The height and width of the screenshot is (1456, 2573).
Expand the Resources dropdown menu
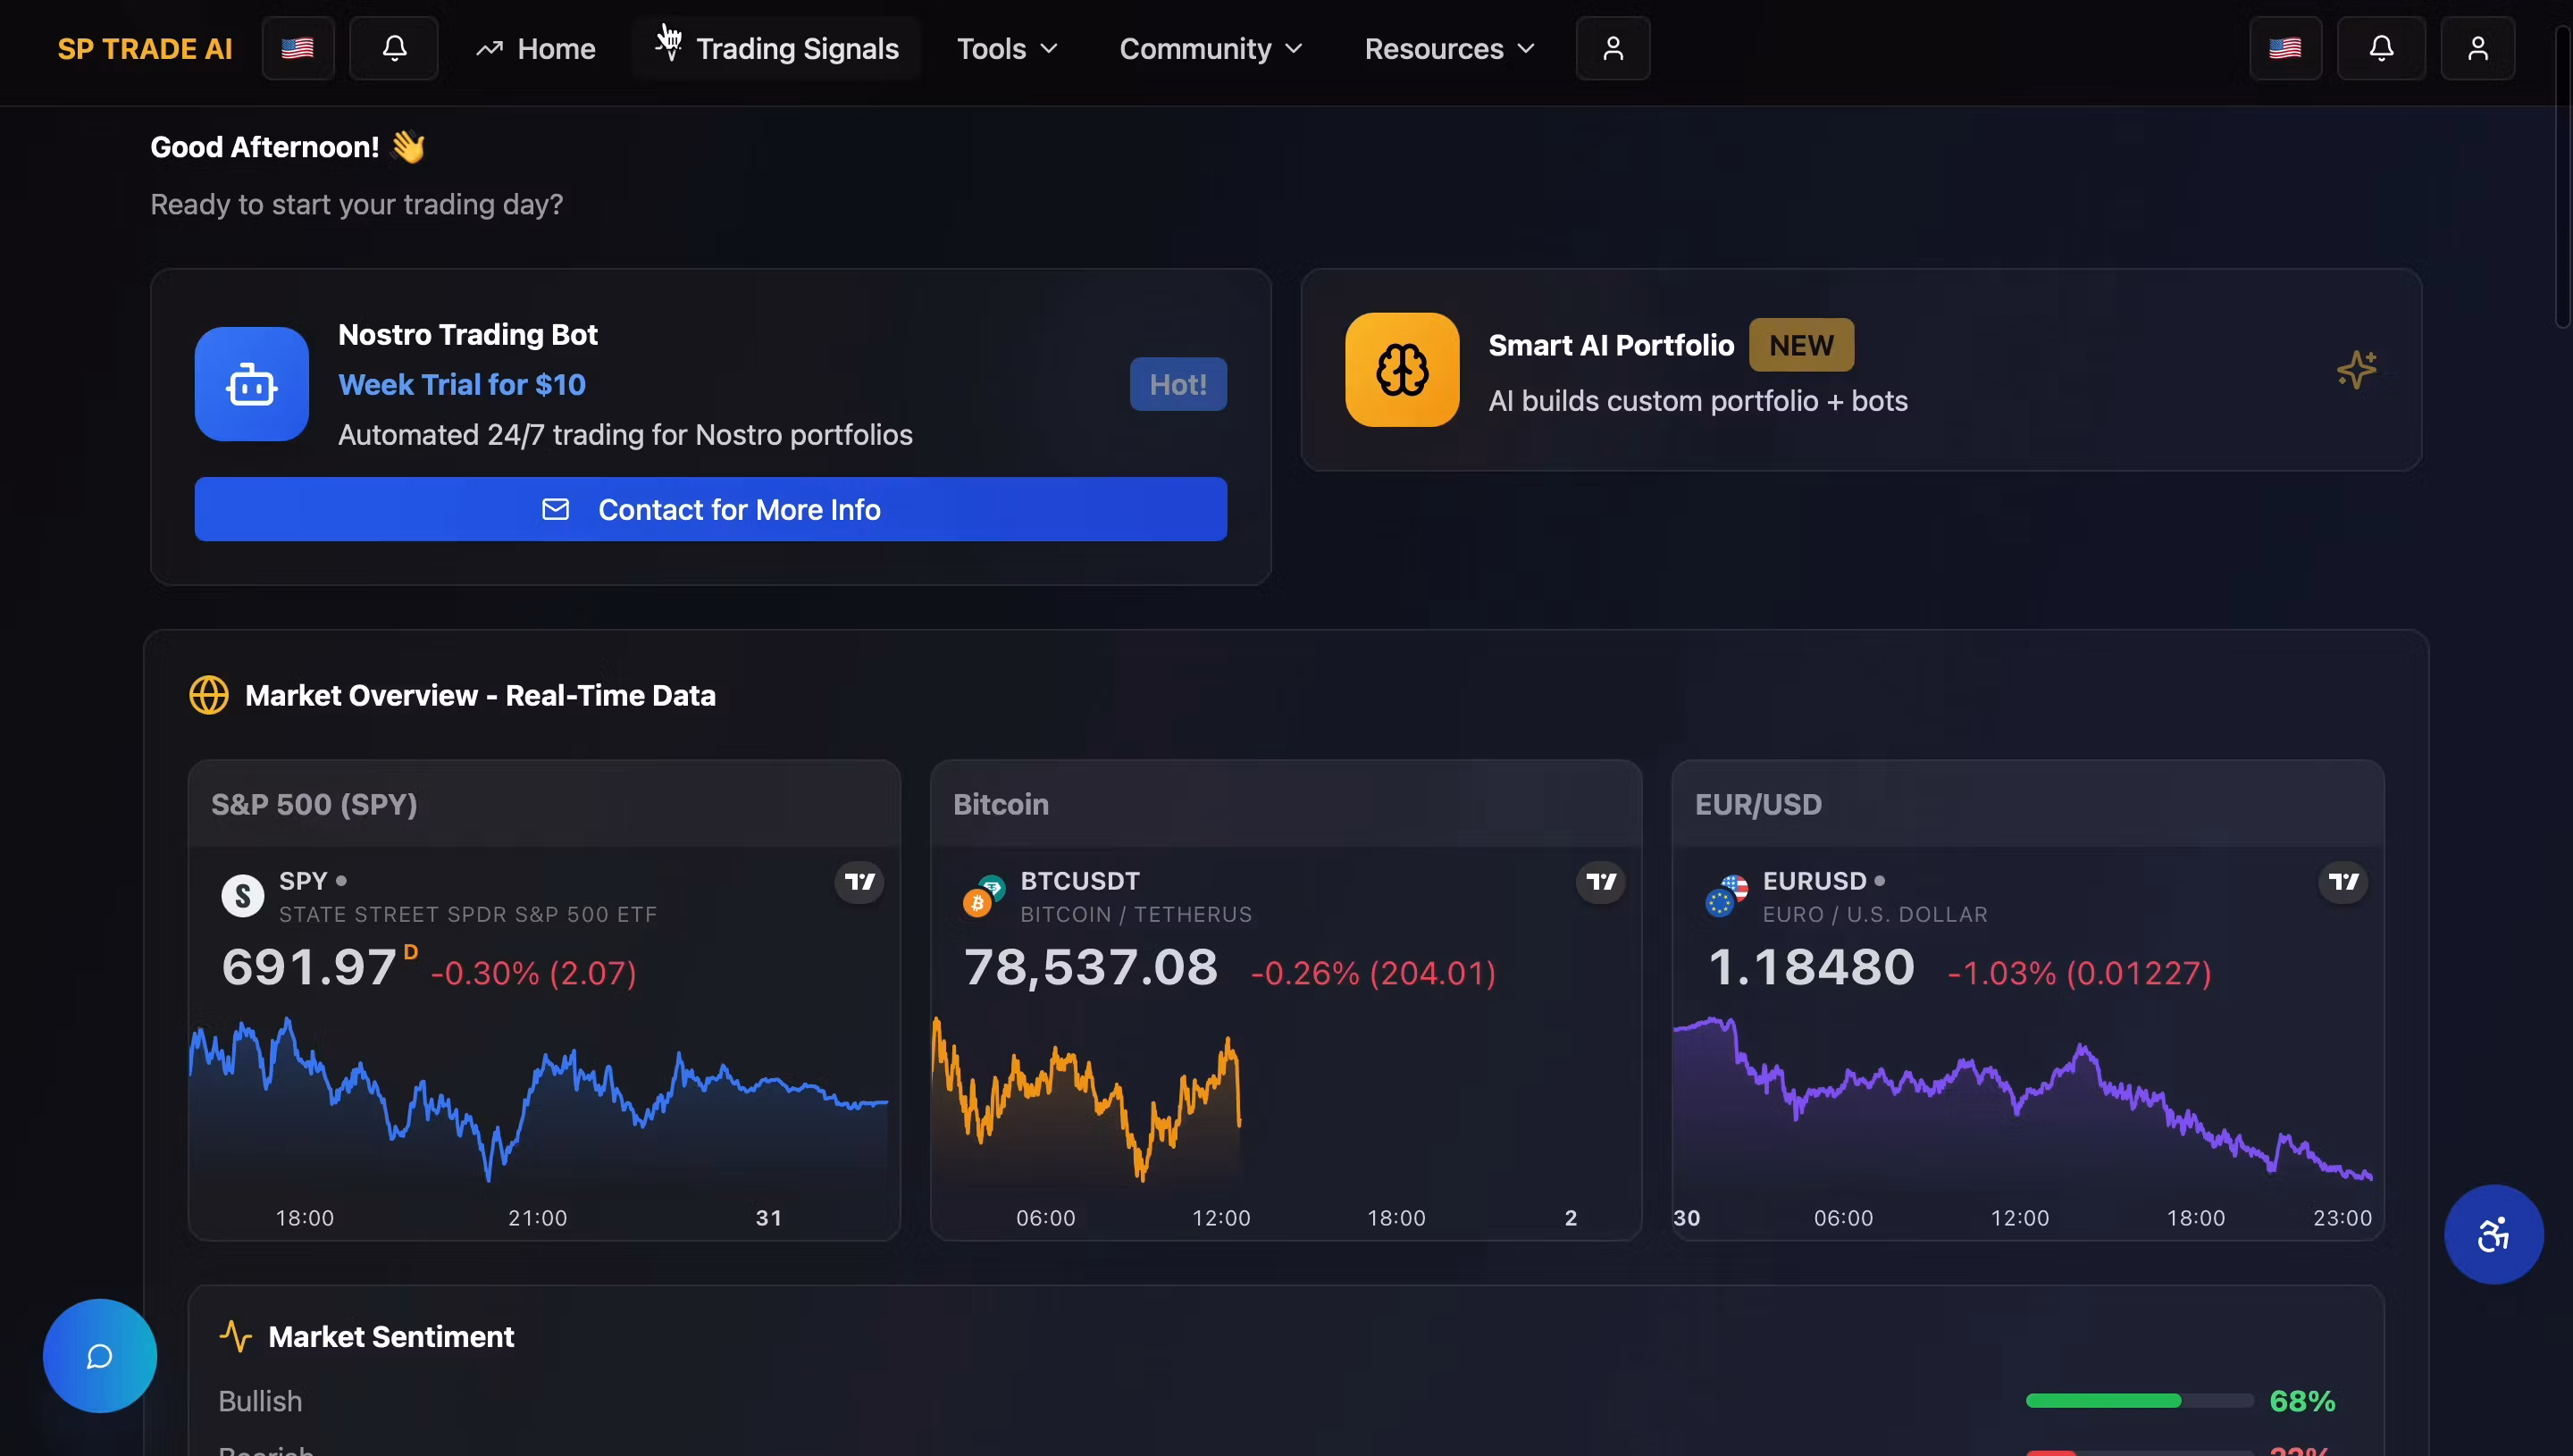tap(1449, 48)
